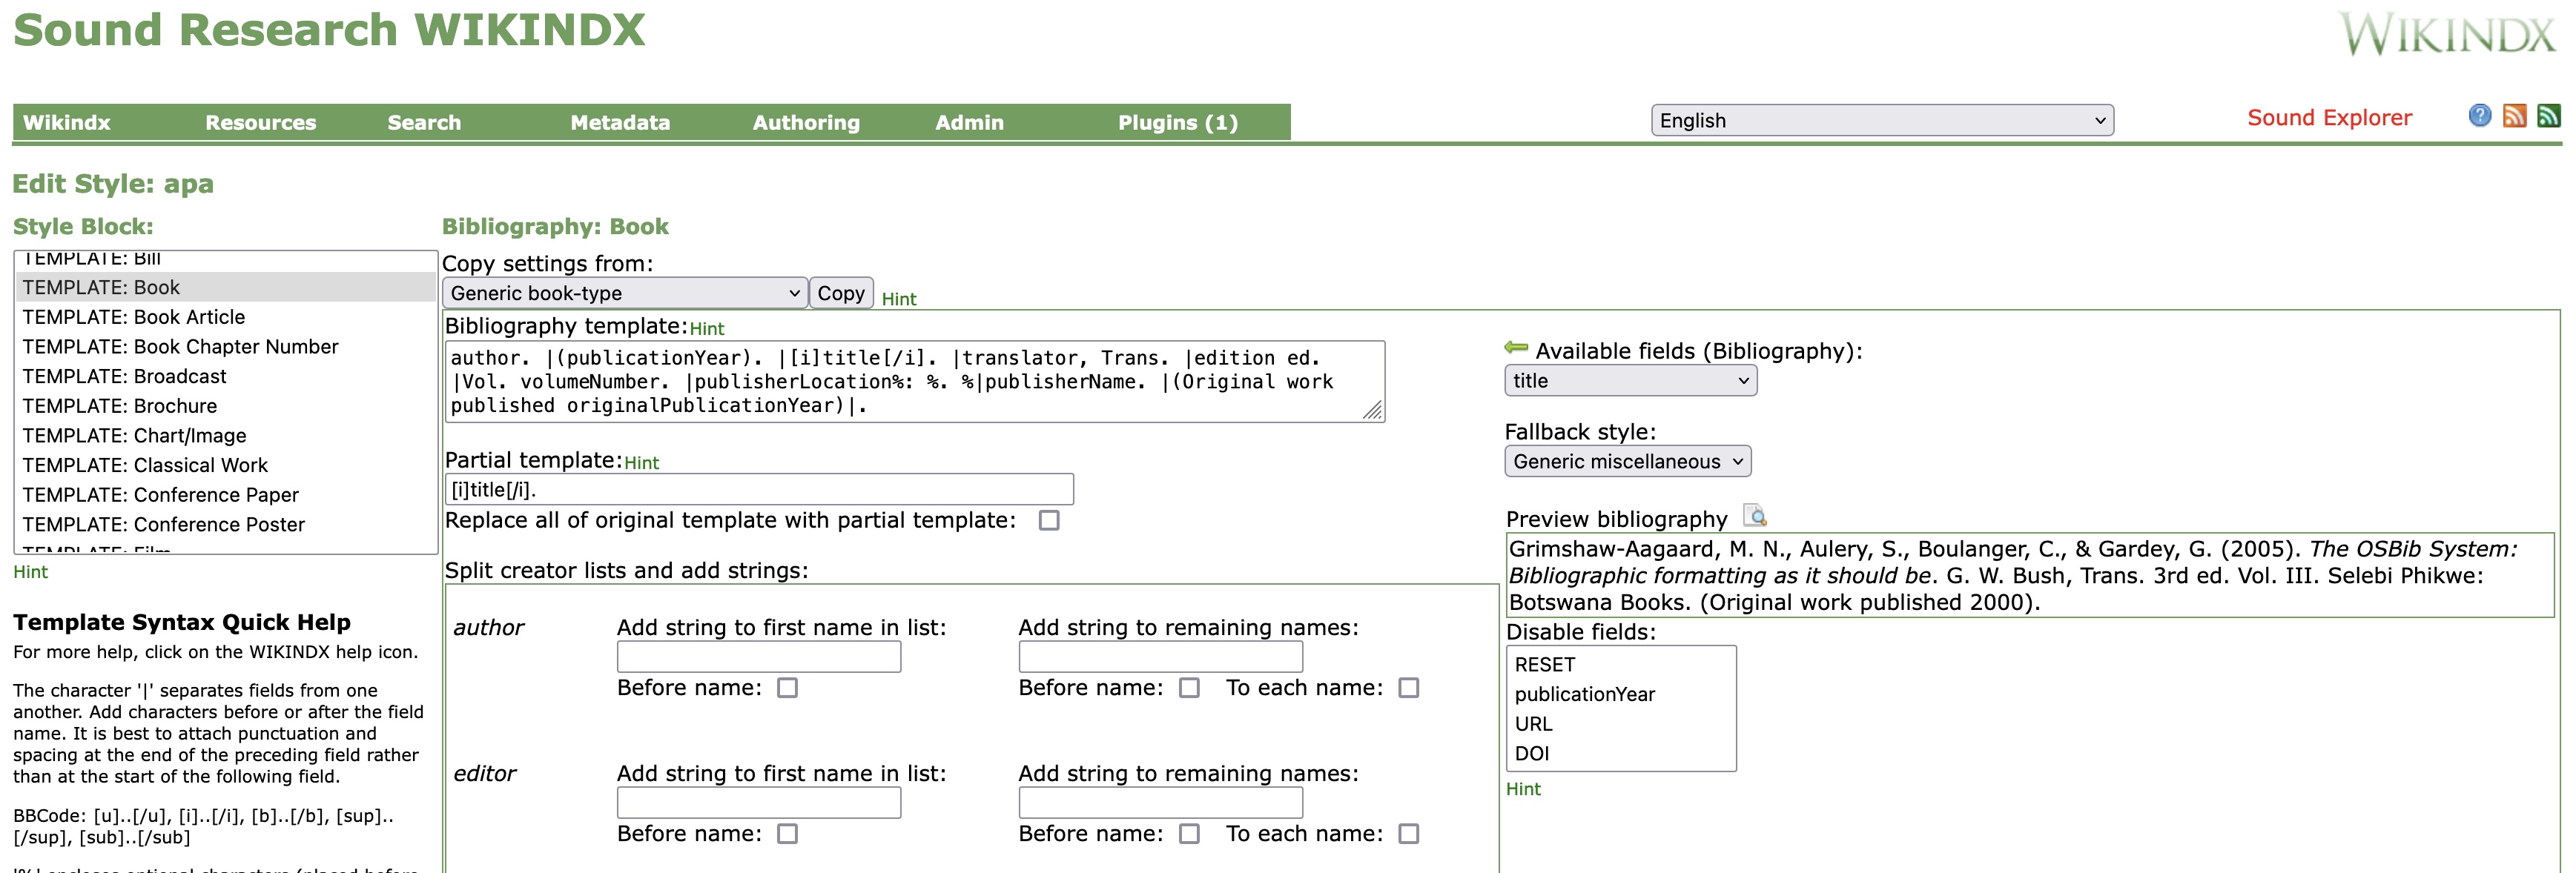Click the orange RSS feed icon
This screenshot has height=873, width=2576.
pyautogui.click(x=2514, y=116)
